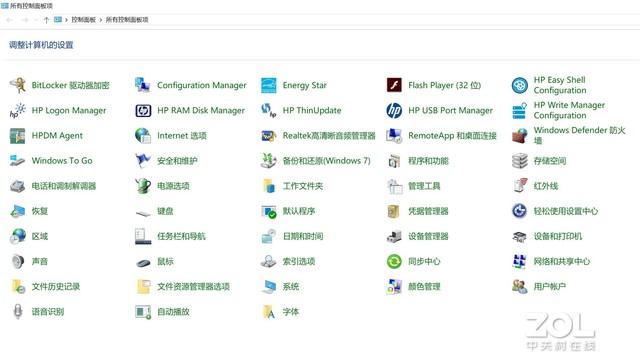Screen dimensions: 640x362
Task: Open the Flash Player (32 位) icon
Action: [394, 85]
